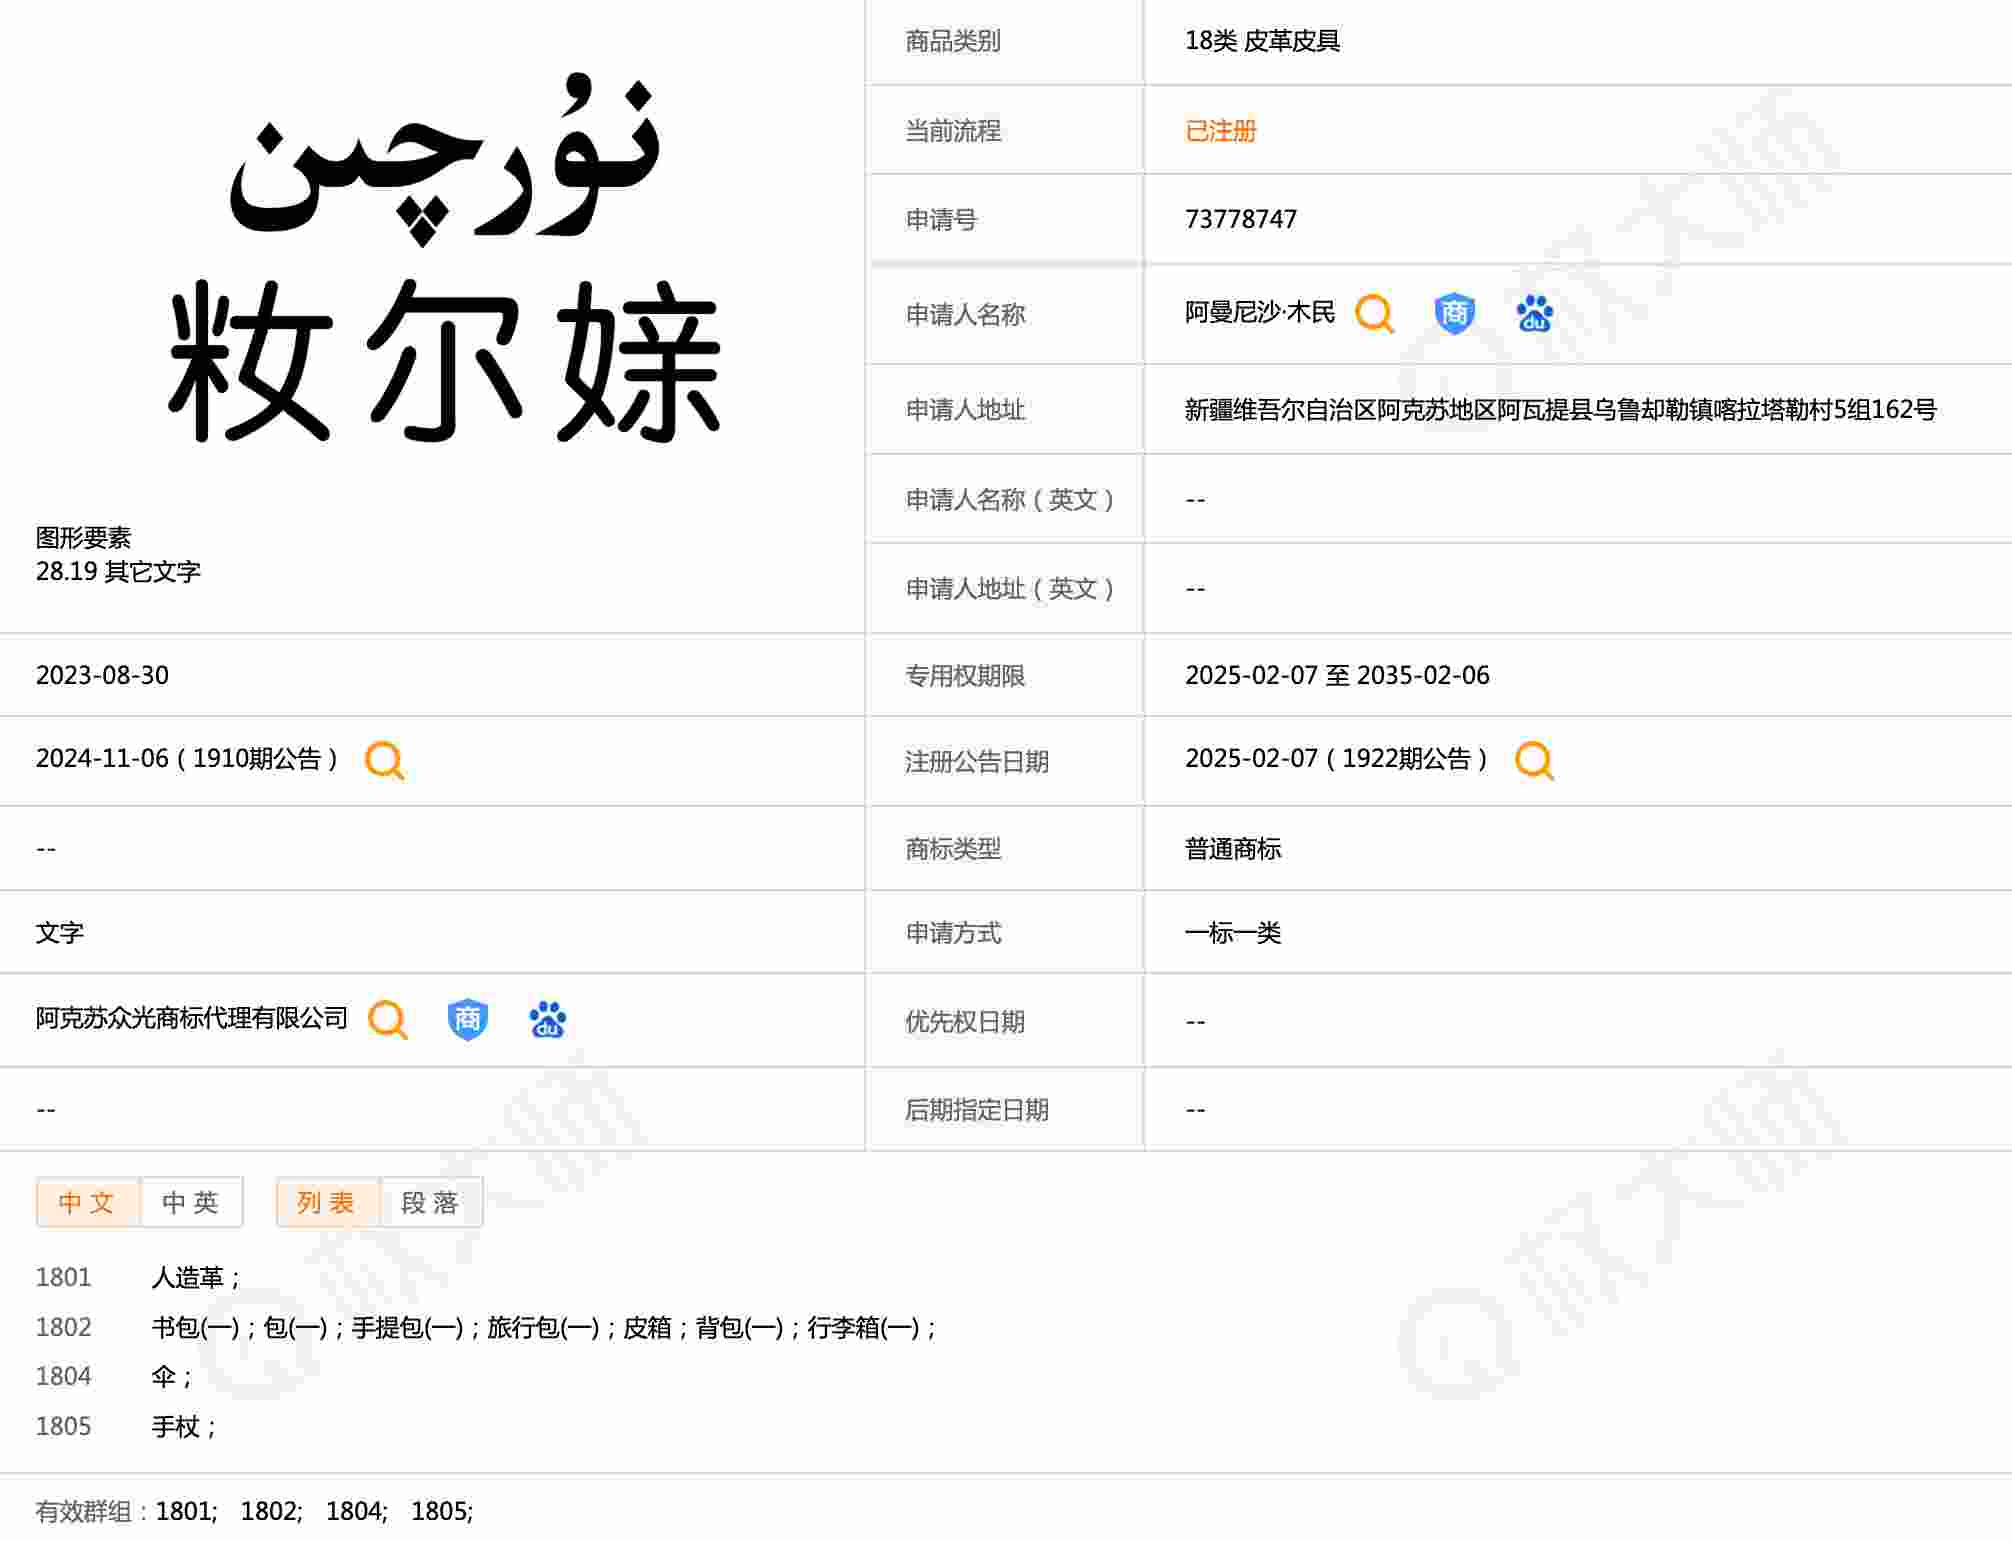Click Baidu paw icon beside applicant name
The image size is (2012, 1542).
[1534, 314]
